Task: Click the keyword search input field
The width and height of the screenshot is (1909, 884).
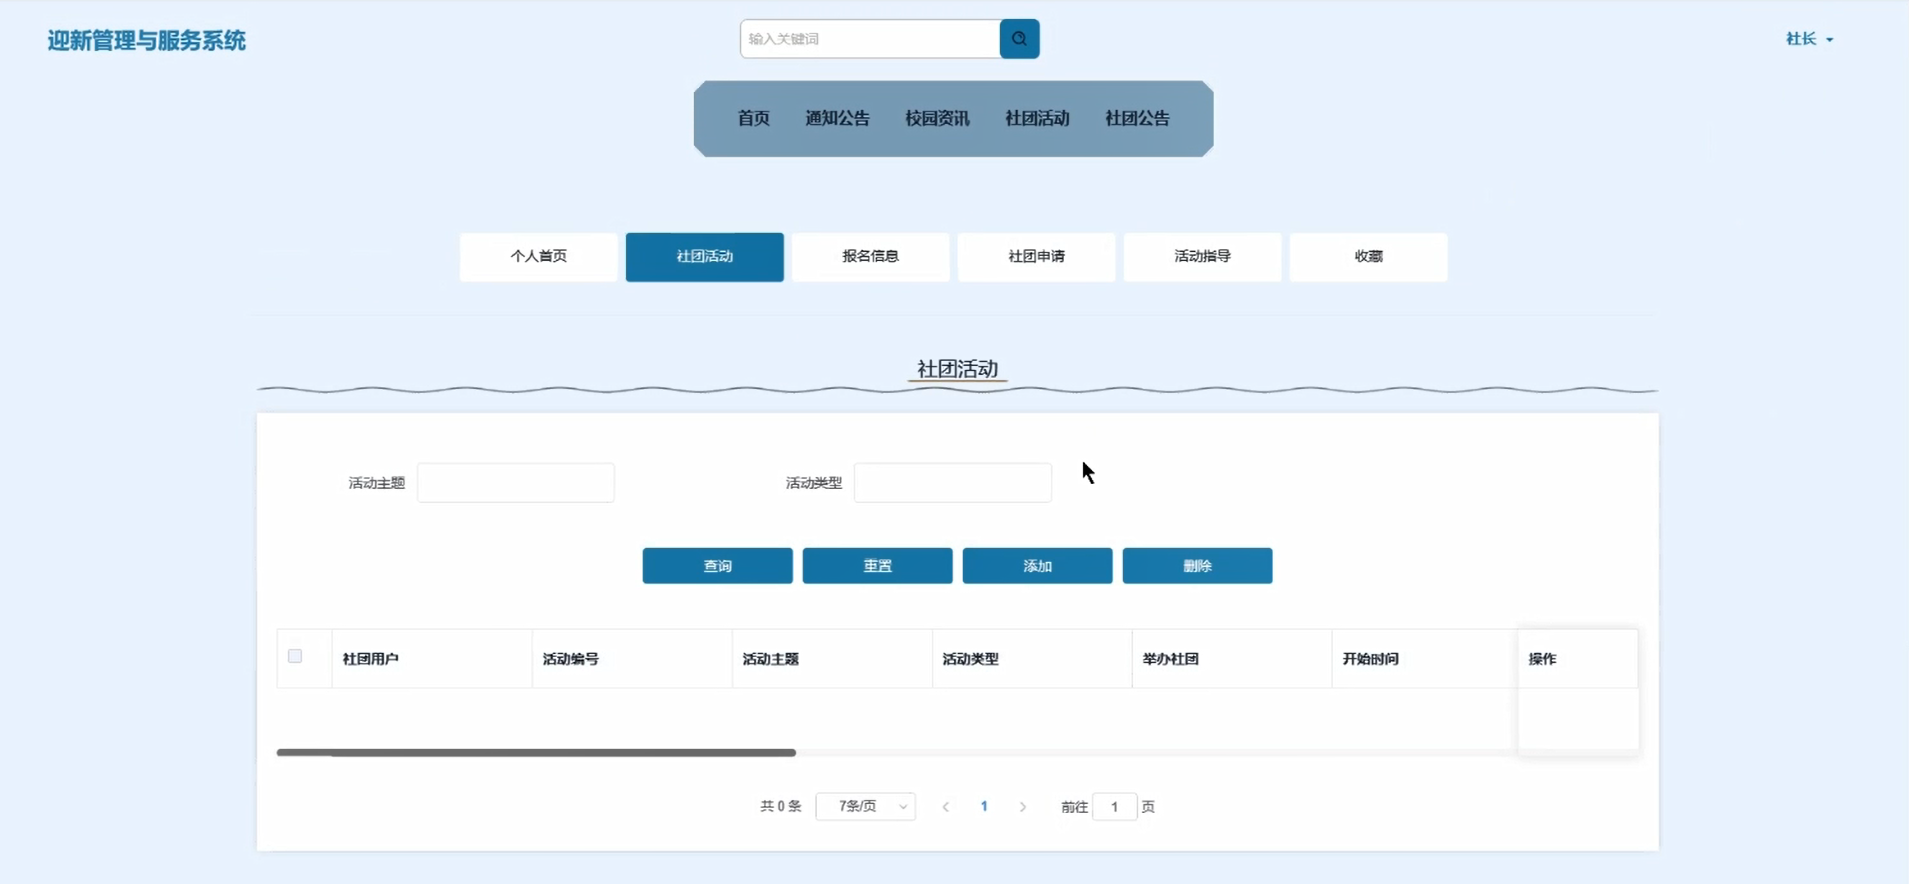Action: pyautogui.click(x=870, y=39)
